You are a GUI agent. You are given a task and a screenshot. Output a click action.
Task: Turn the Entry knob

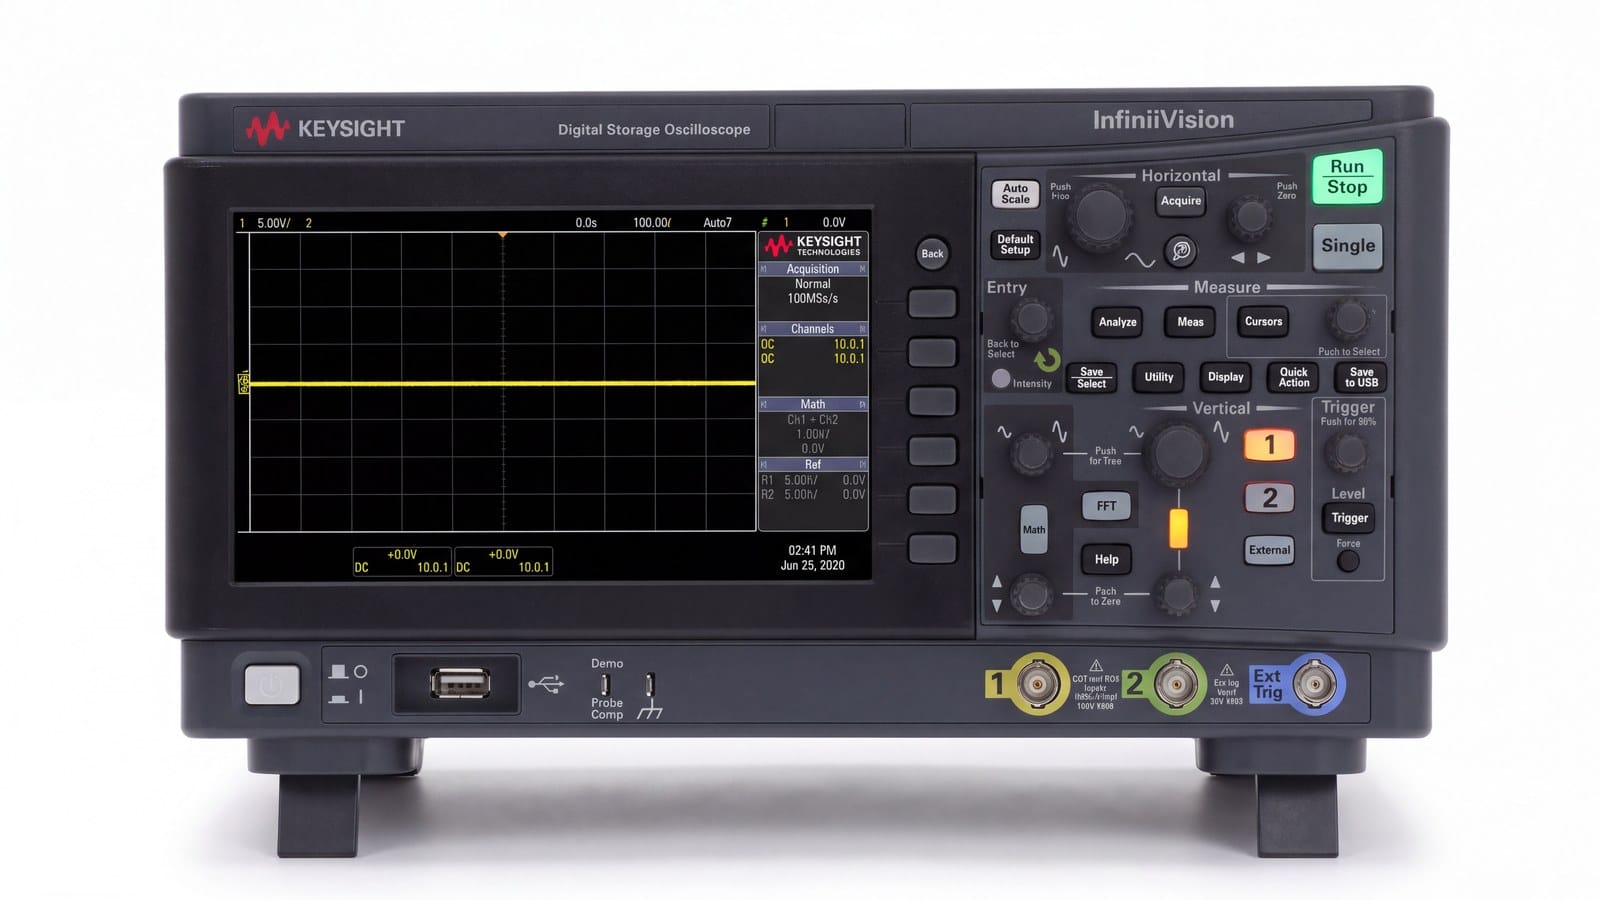[1031, 319]
